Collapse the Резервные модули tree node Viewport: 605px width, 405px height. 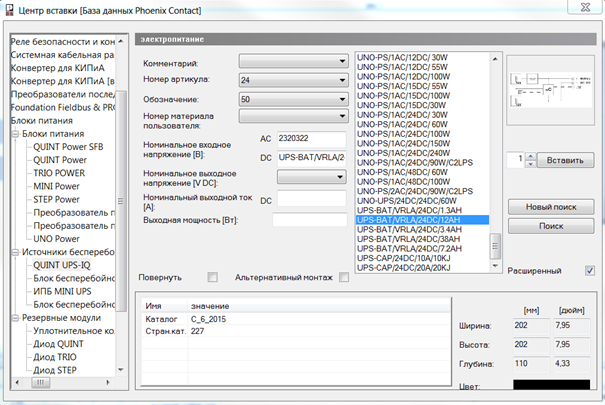[15, 318]
